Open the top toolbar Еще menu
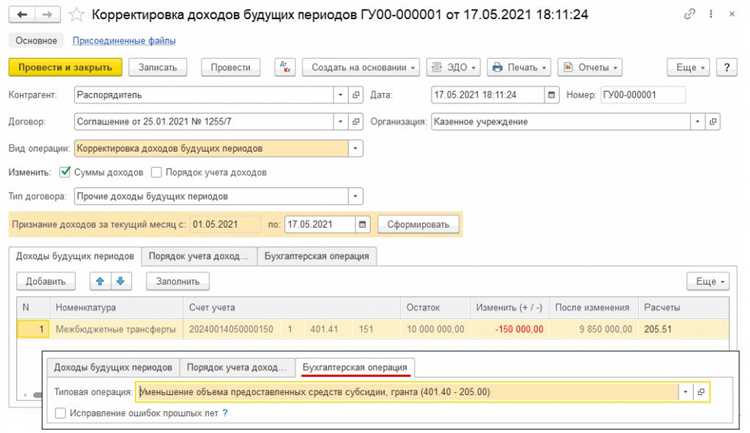The height and width of the screenshot is (433, 750). (x=688, y=67)
